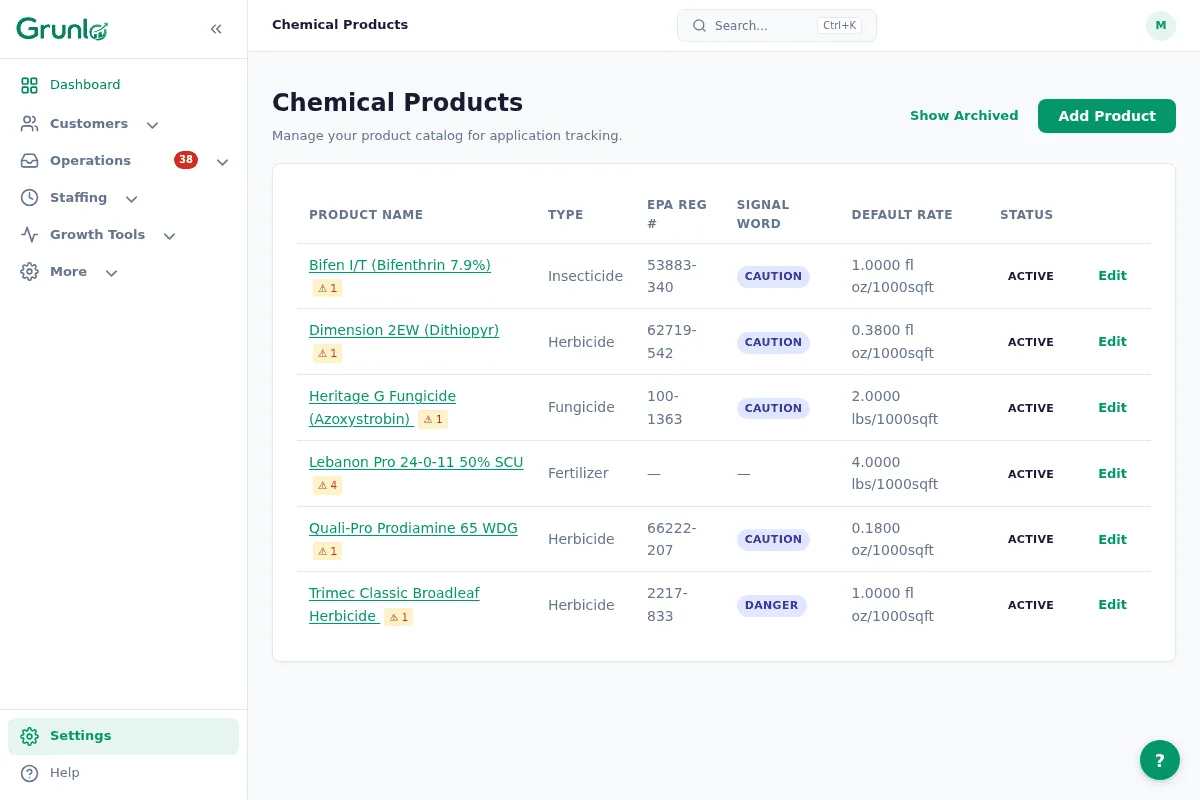This screenshot has height=800, width=1200.
Task: Click the Customers people icon
Action: point(30,124)
